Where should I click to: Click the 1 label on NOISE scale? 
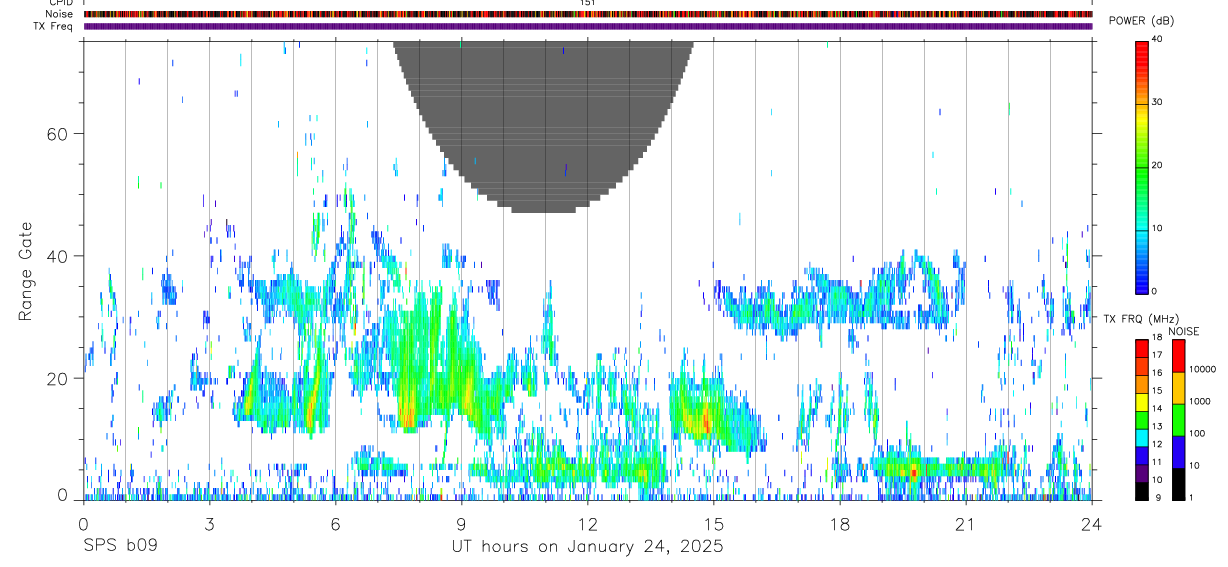(x=1191, y=498)
